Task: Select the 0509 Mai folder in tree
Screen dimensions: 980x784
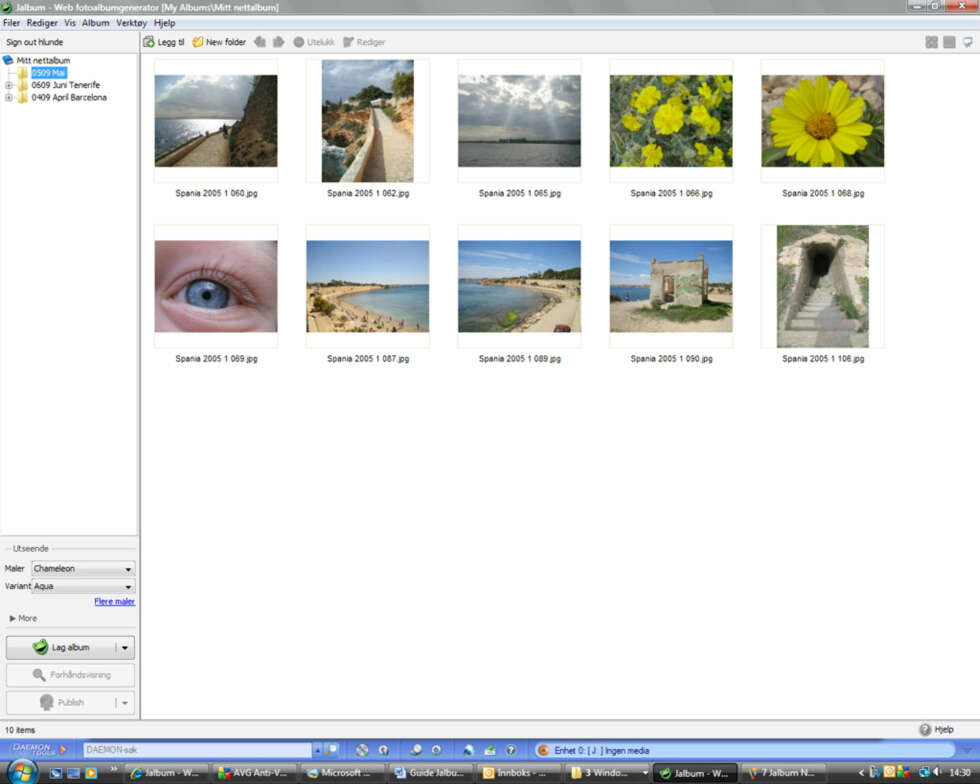Action: pos(49,73)
